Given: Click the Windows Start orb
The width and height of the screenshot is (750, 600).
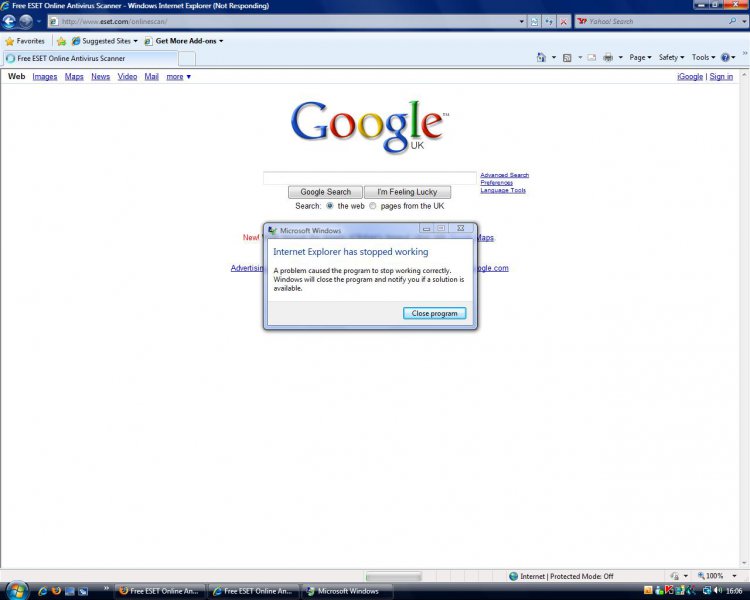Looking at the screenshot, I should pyautogui.click(x=17, y=591).
